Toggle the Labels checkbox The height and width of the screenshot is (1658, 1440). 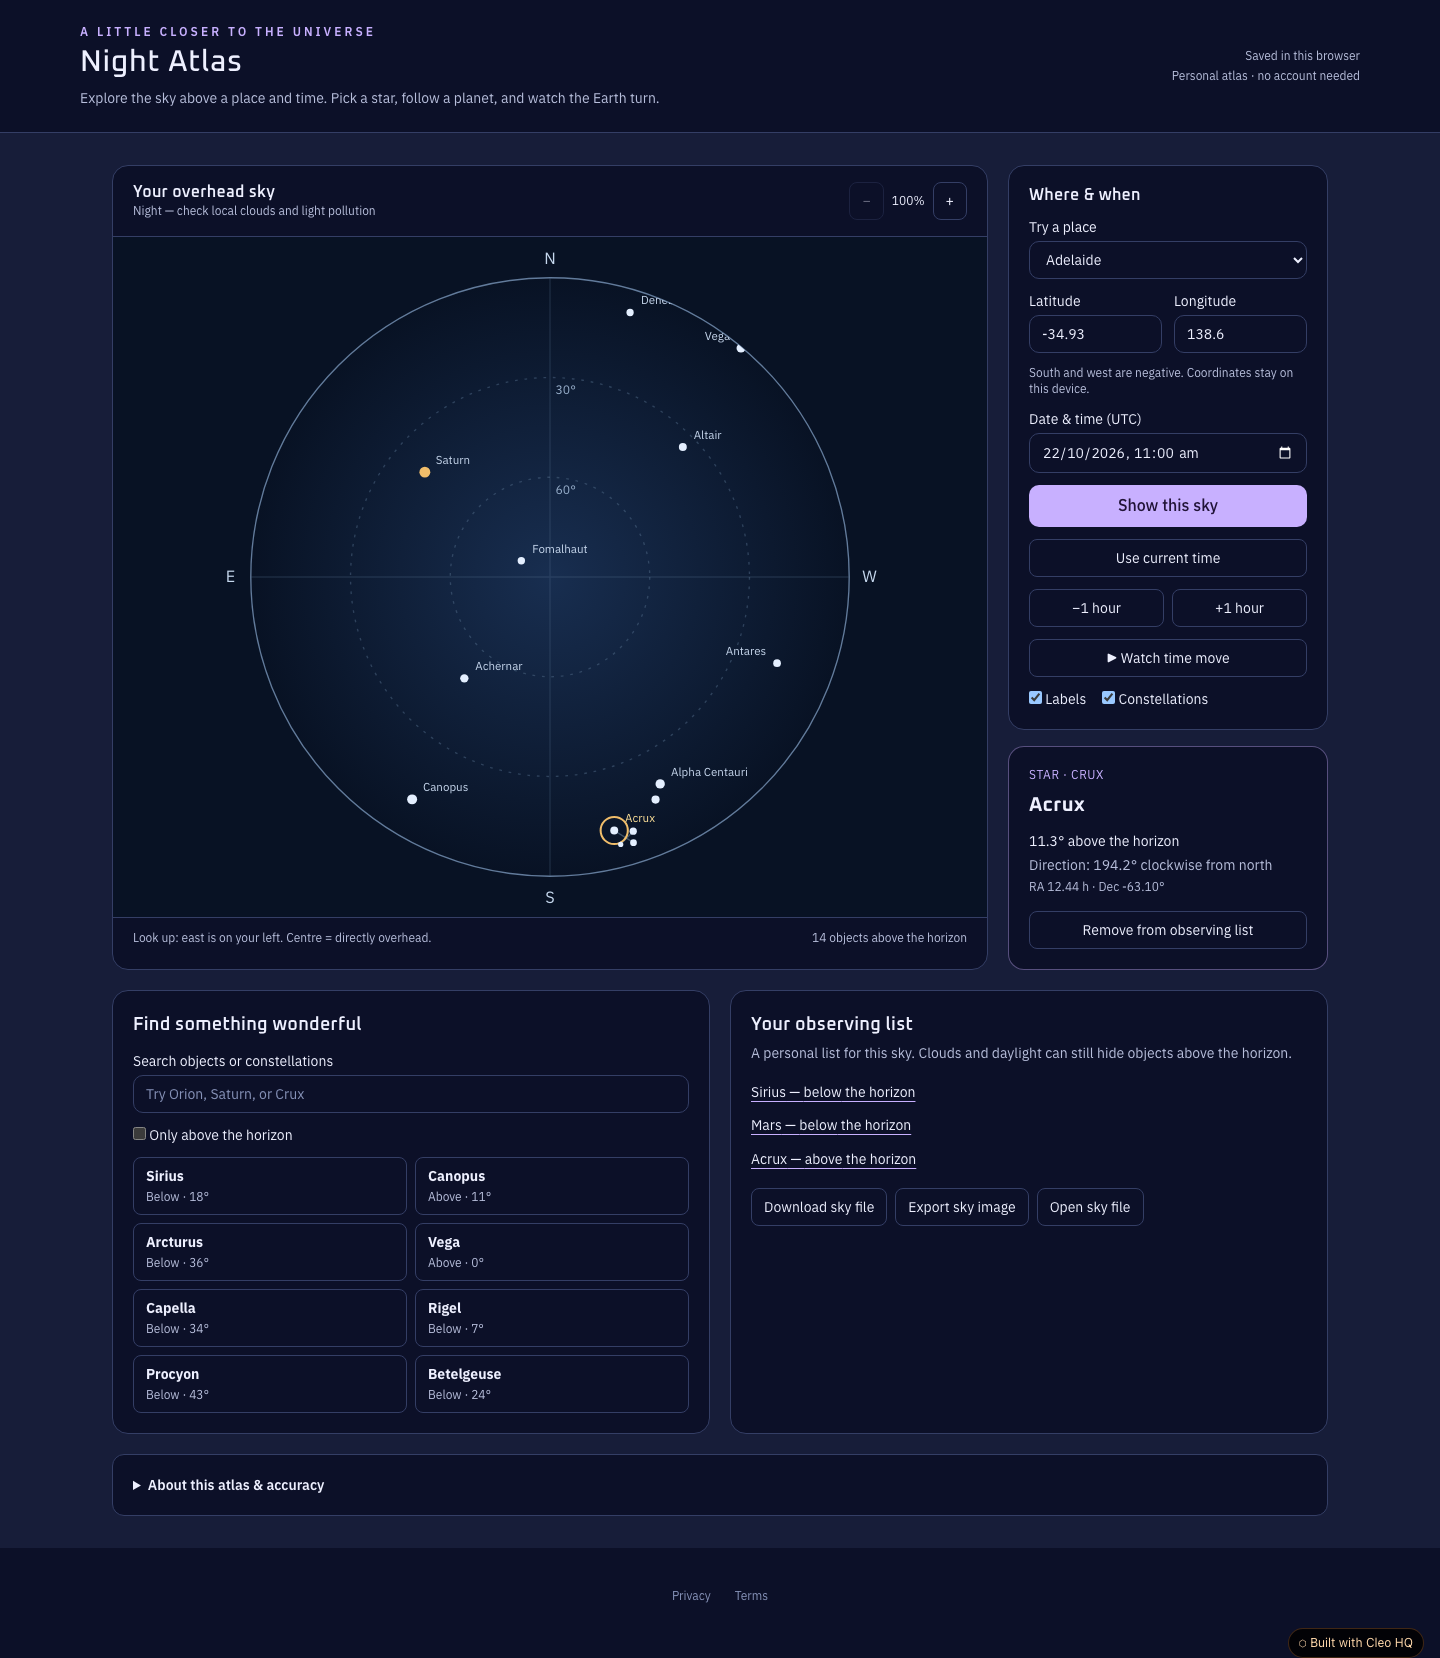tap(1036, 698)
